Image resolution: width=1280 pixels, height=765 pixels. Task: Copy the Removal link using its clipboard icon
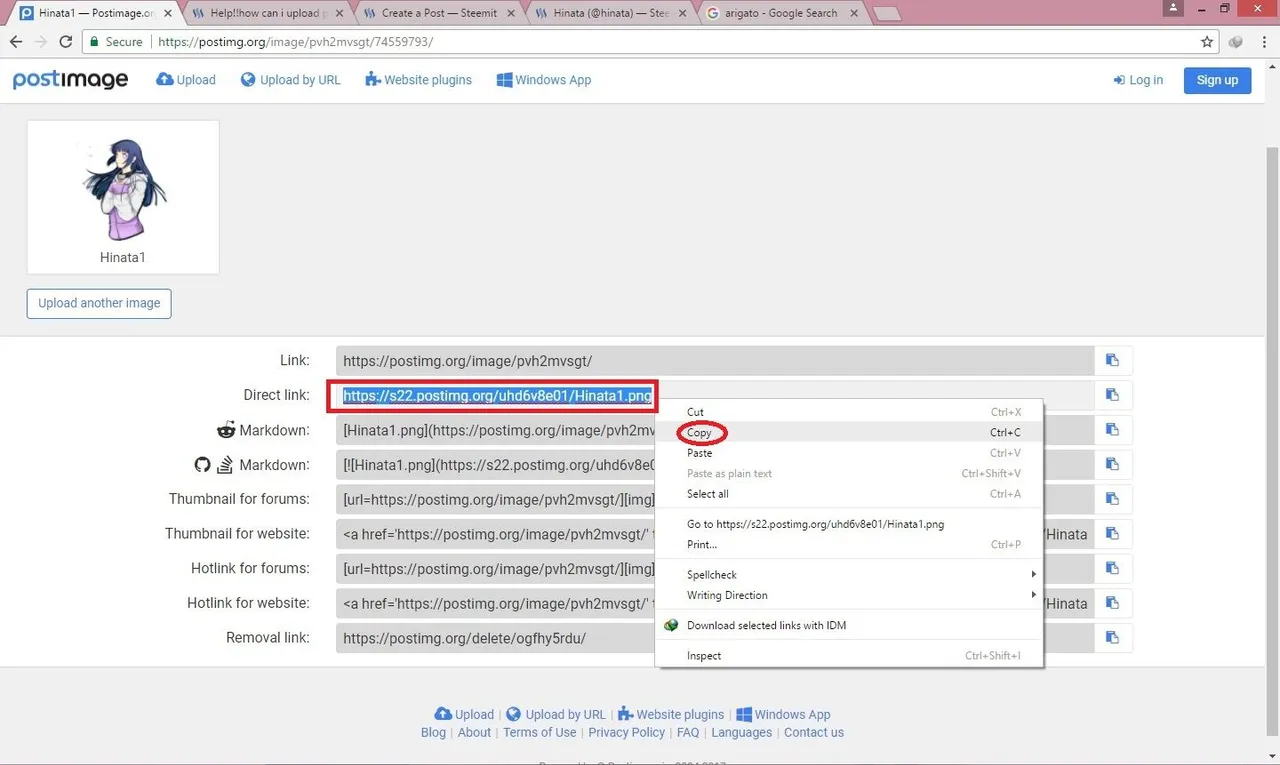pyautogui.click(x=1112, y=638)
